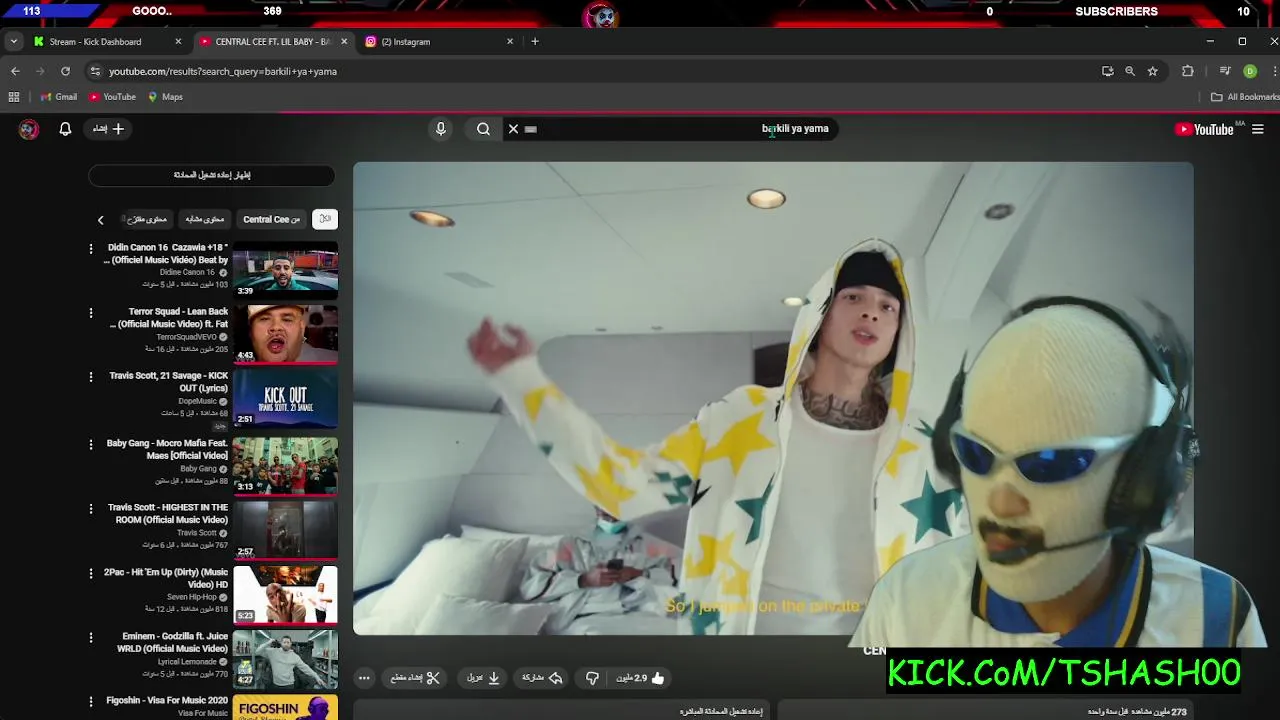
Task: Open options menu for 2Pac Hit 'Em Up
Action: pos(91,573)
